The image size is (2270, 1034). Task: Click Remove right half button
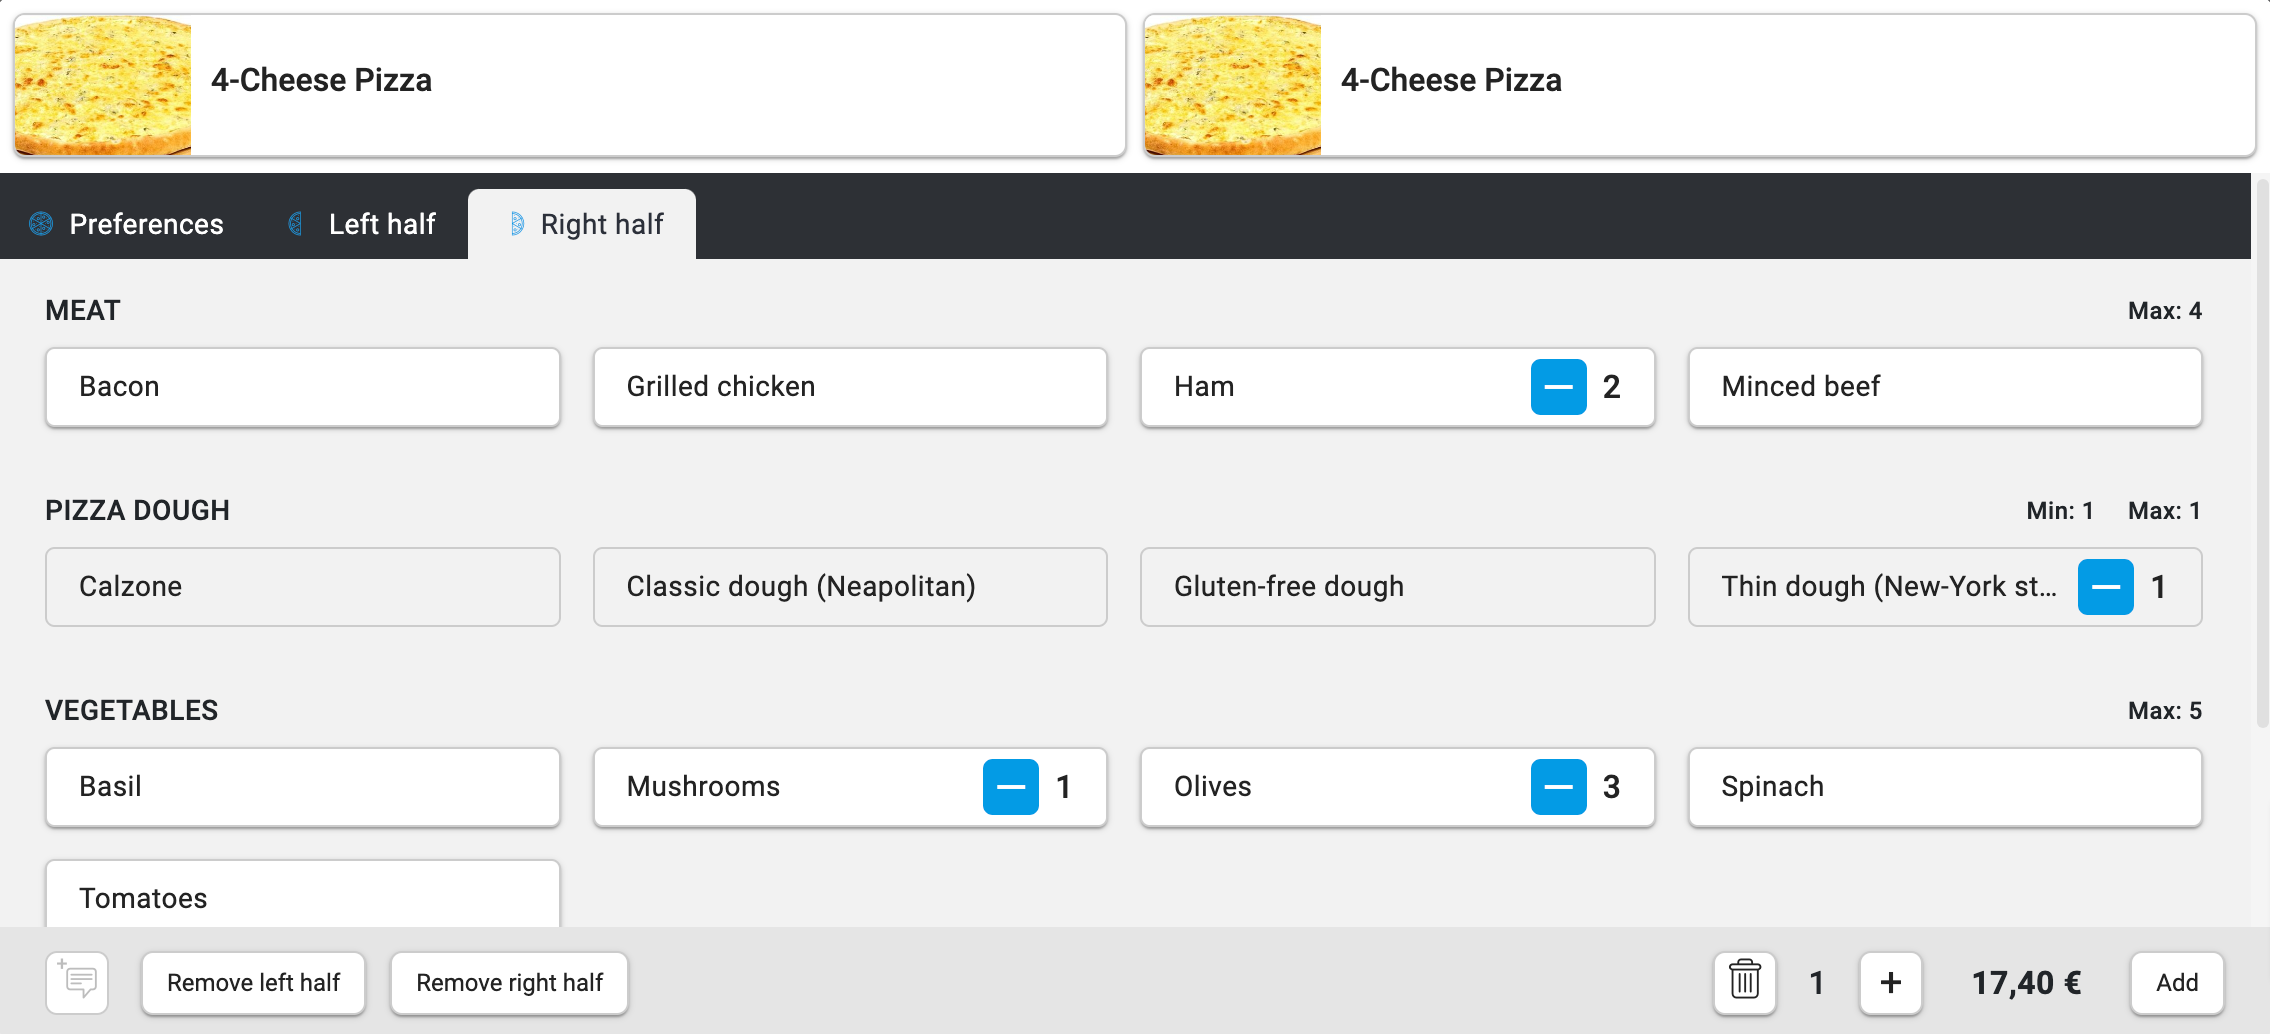coord(509,982)
